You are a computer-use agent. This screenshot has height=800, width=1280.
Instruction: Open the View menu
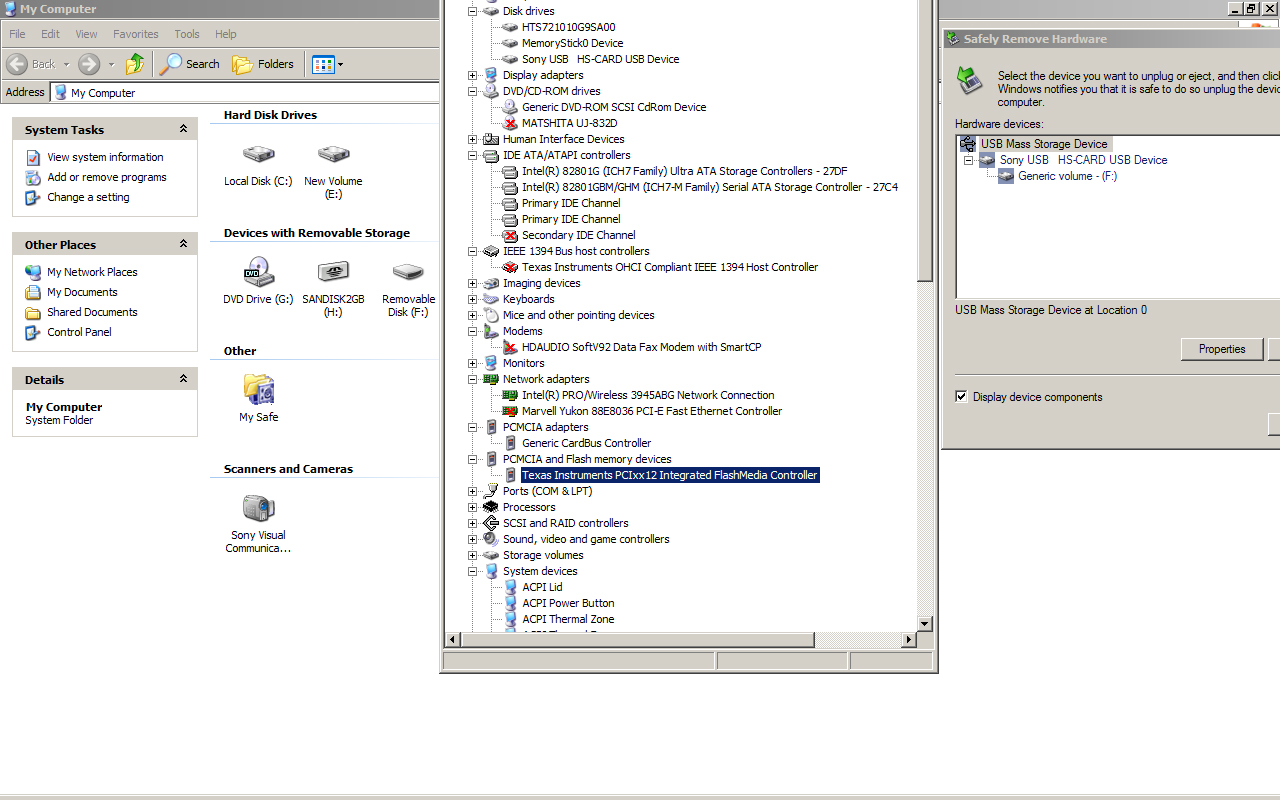click(x=87, y=34)
